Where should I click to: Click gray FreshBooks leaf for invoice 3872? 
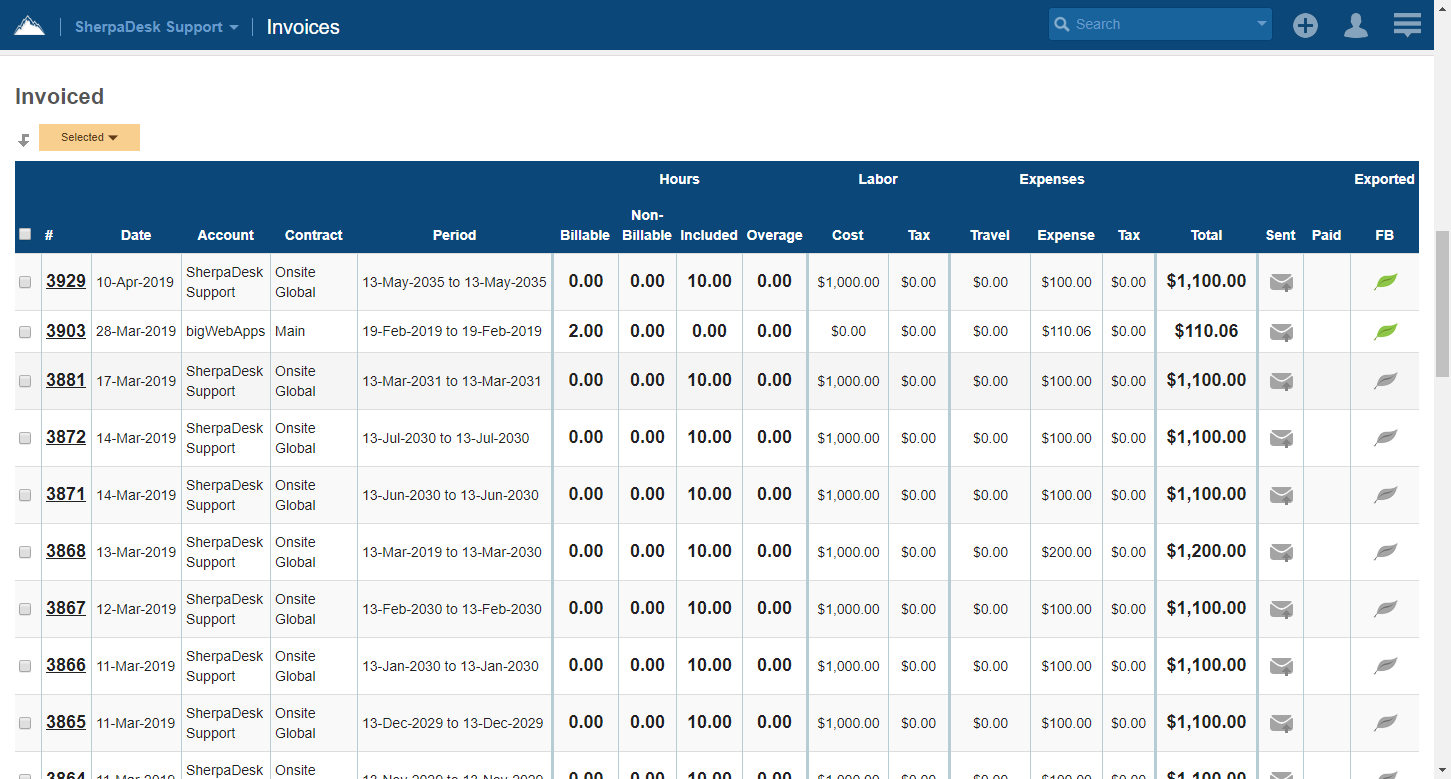[x=1385, y=438]
